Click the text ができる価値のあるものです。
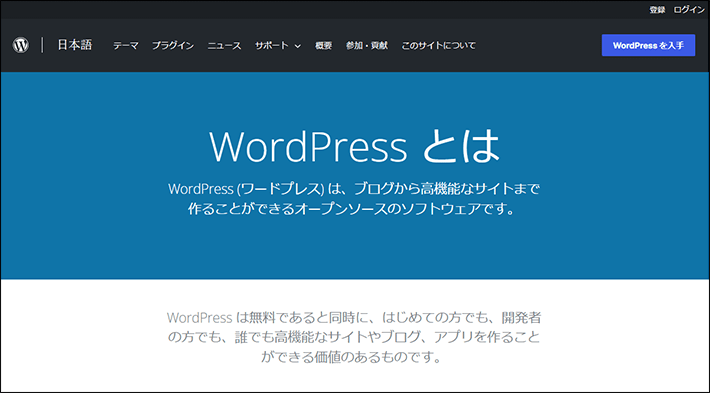710x393 pixels. coord(351,357)
